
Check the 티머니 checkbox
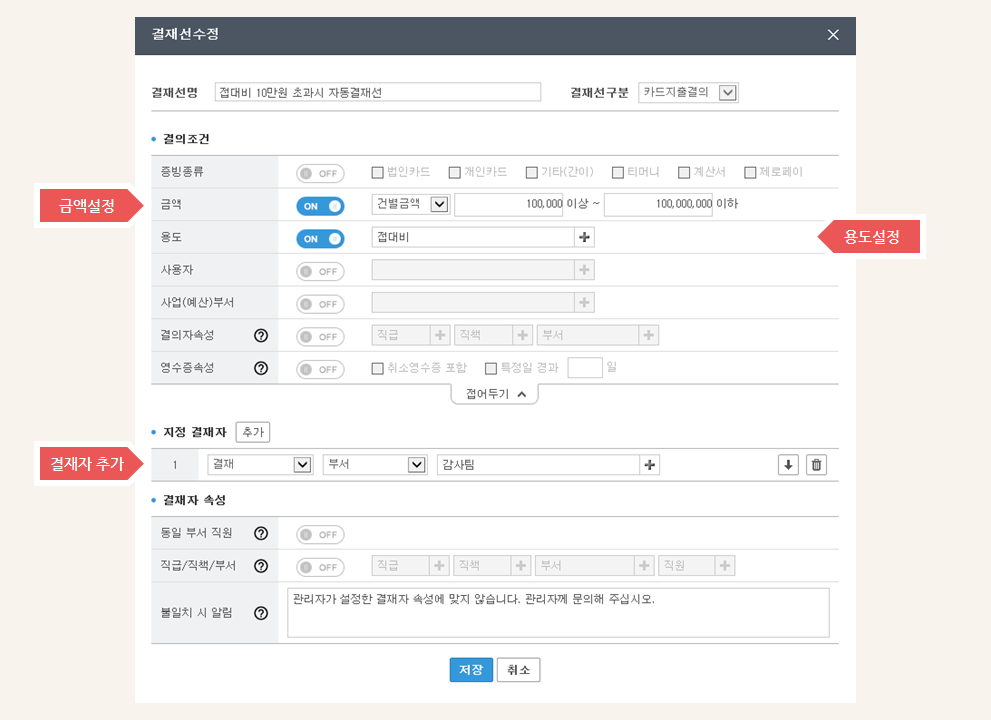[x=618, y=172]
